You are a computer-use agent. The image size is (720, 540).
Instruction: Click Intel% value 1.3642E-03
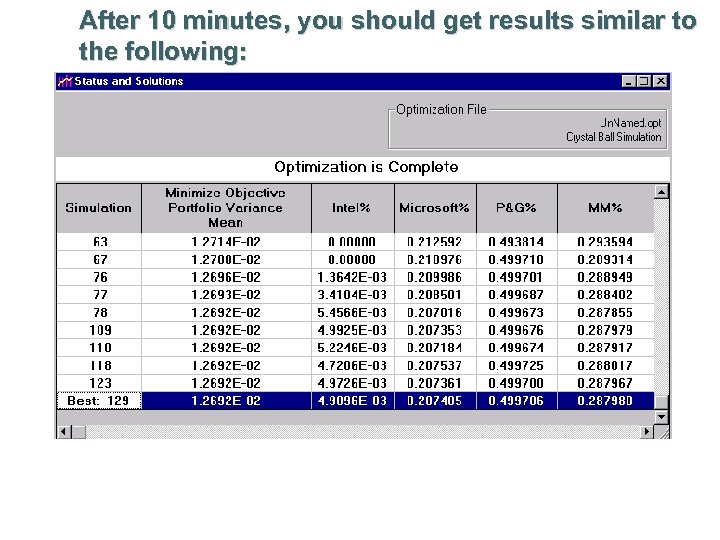(x=352, y=277)
